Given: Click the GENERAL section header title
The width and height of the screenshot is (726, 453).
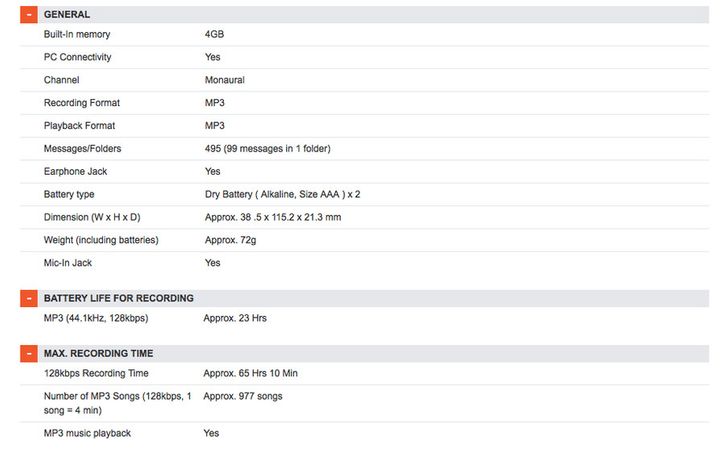Looking at the screenshot, I should pyautogui.click(x=67, y=15).
